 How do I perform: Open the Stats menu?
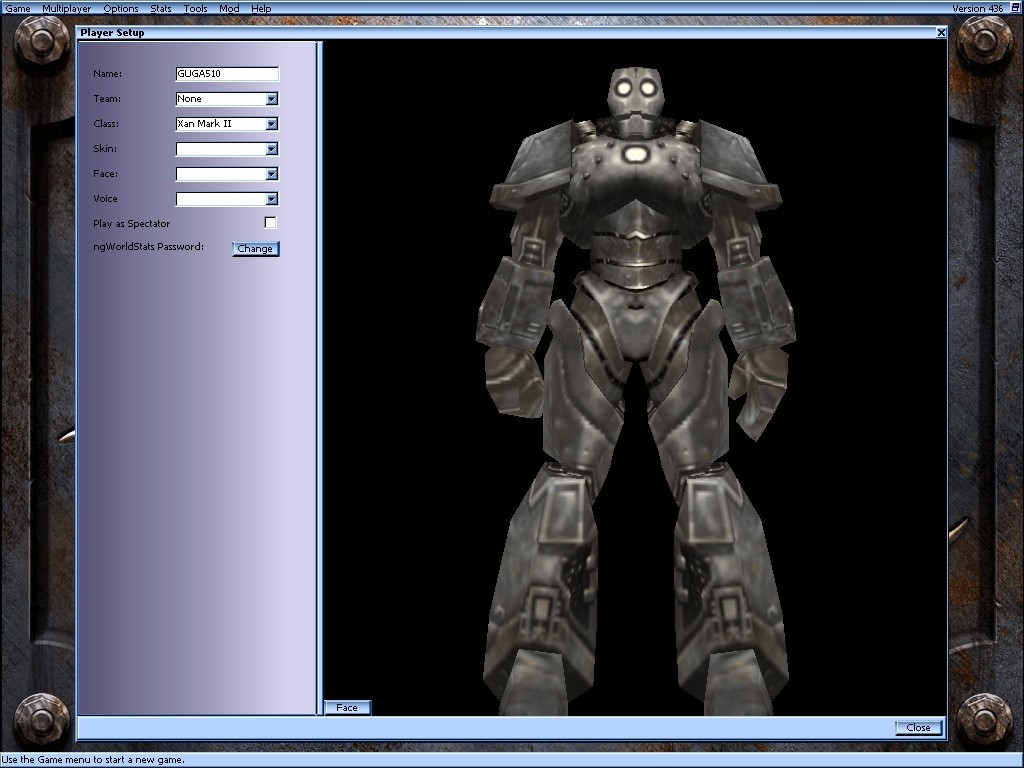click(x=160, y=8)
